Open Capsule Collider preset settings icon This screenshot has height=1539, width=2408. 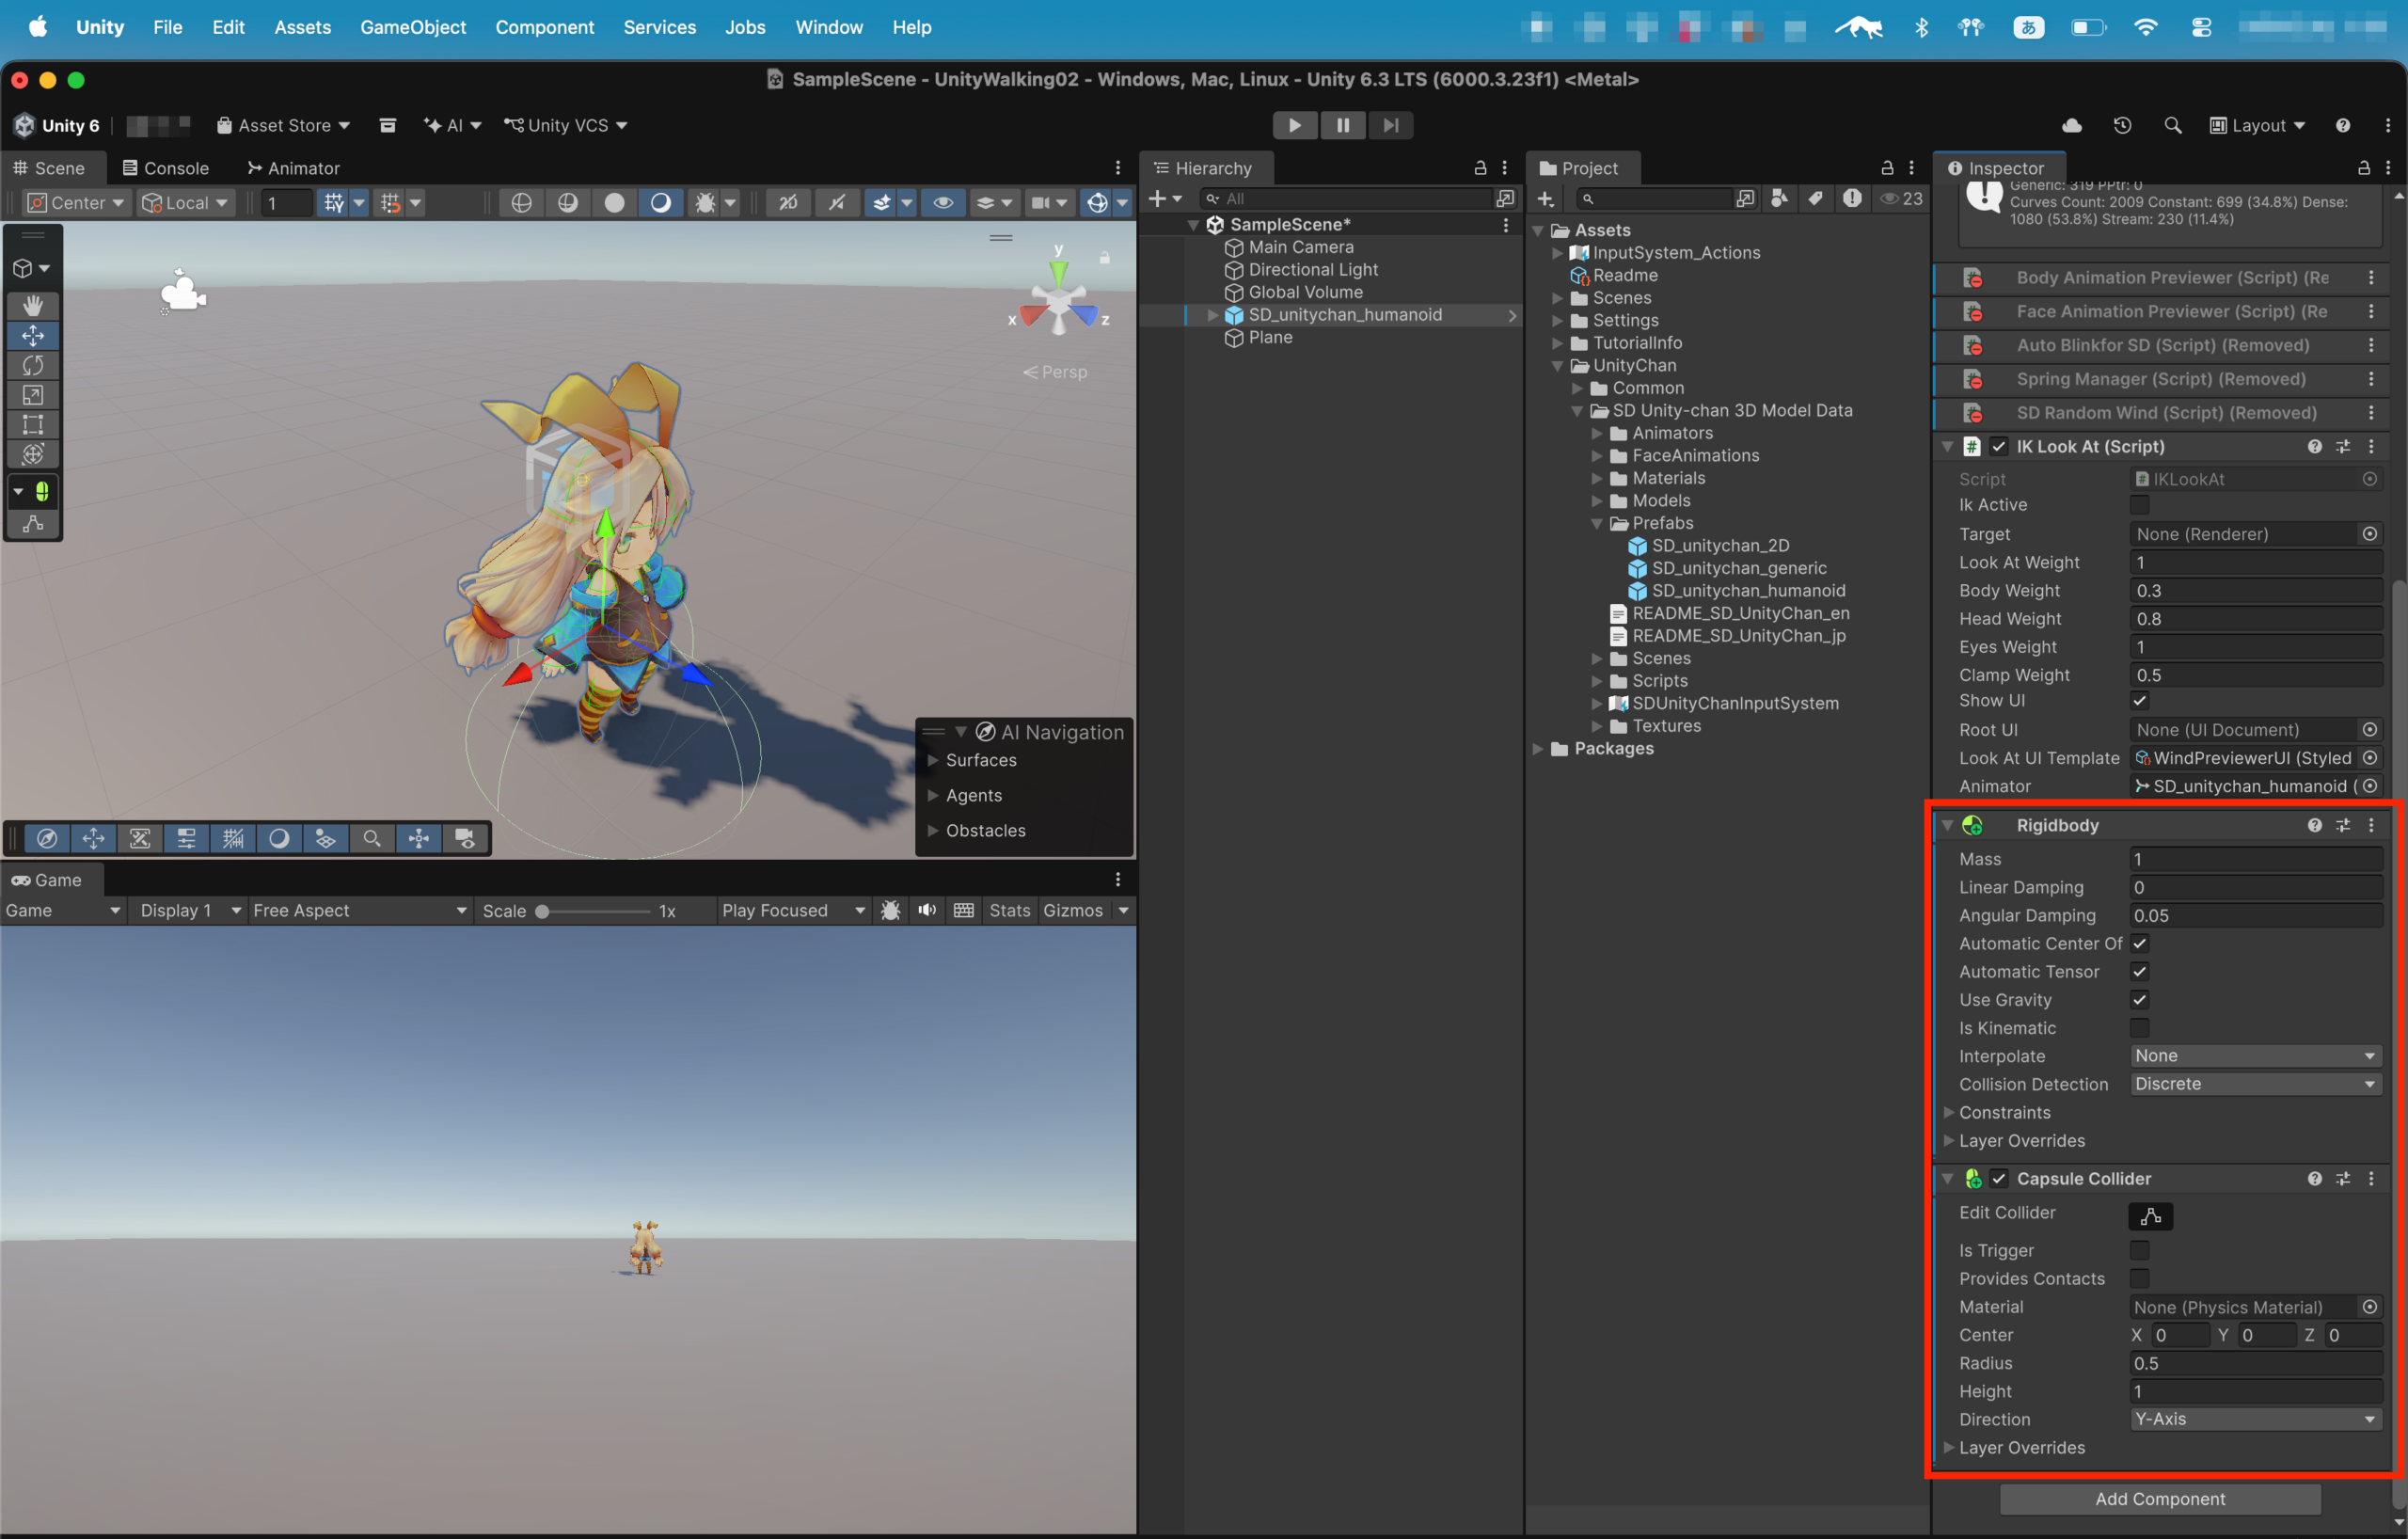click(x=2343, y=1179)
